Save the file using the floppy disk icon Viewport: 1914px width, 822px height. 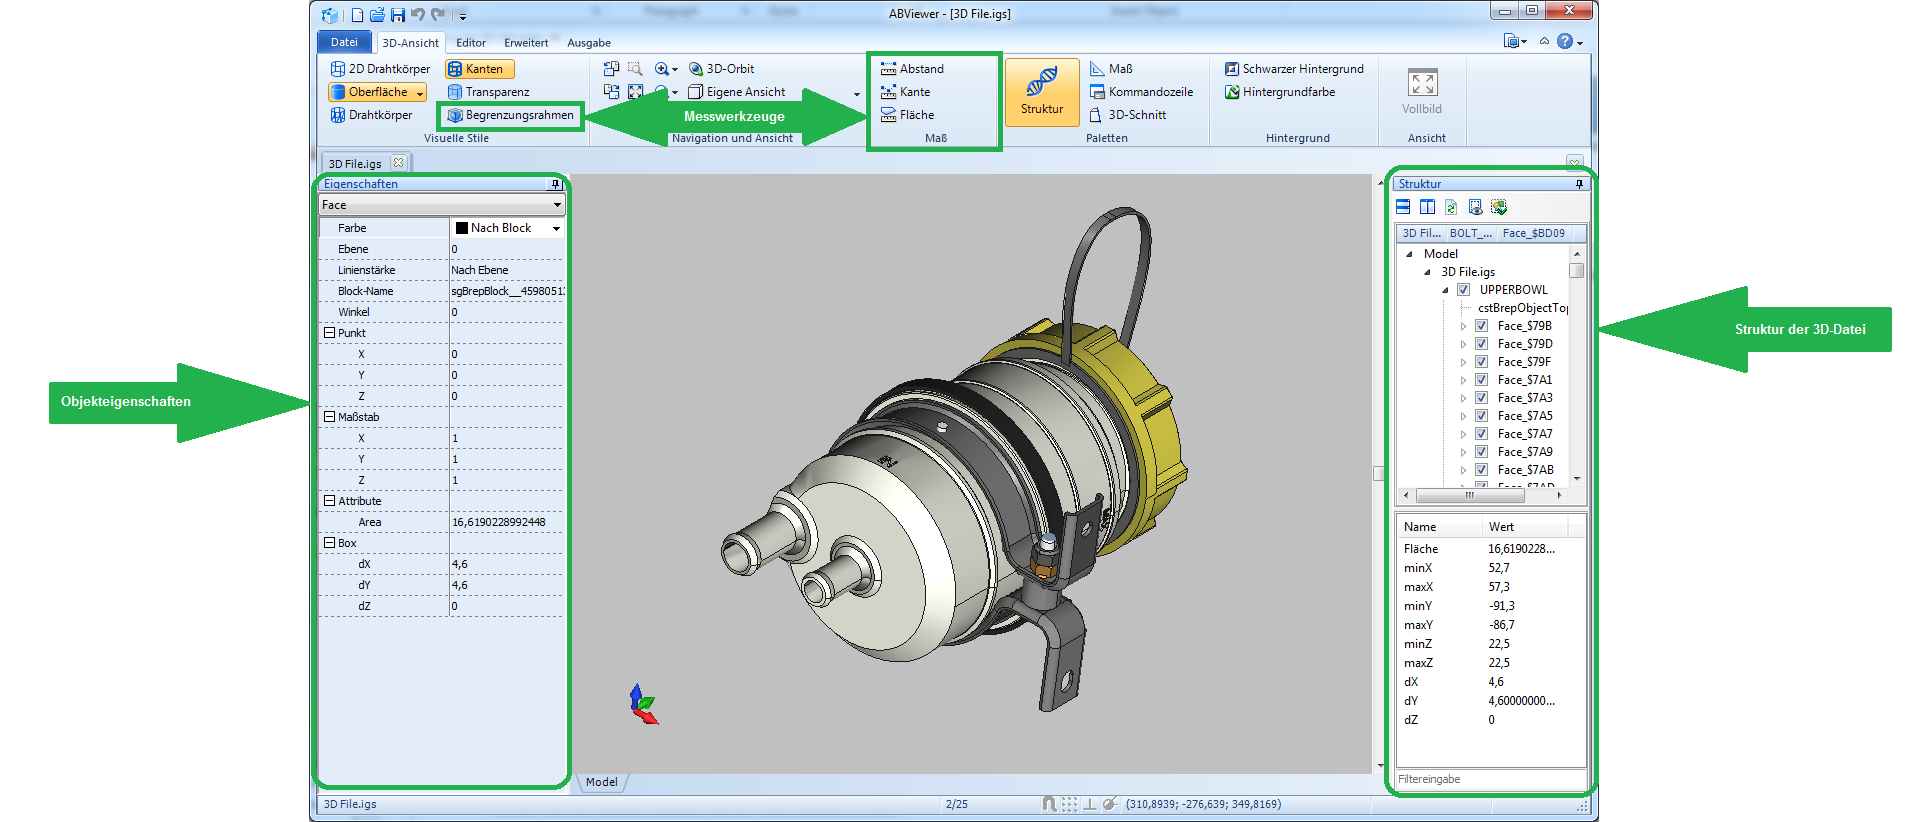[x=398, y=15]
